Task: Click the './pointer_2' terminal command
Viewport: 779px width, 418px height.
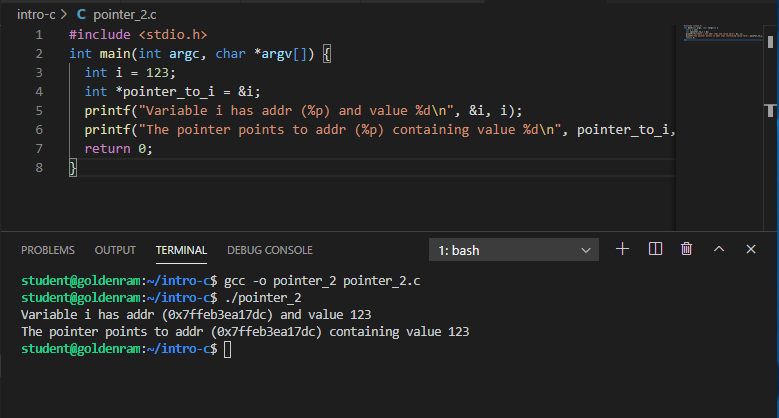Action: (263, 298)
